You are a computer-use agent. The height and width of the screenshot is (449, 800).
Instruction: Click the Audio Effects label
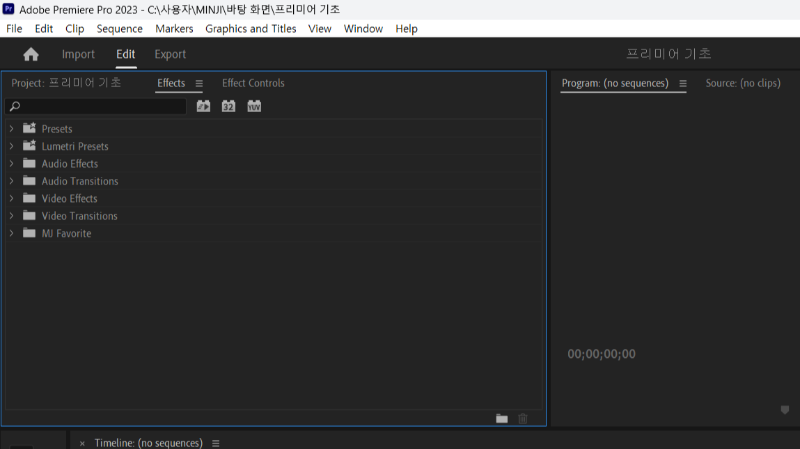click(70, 163)
